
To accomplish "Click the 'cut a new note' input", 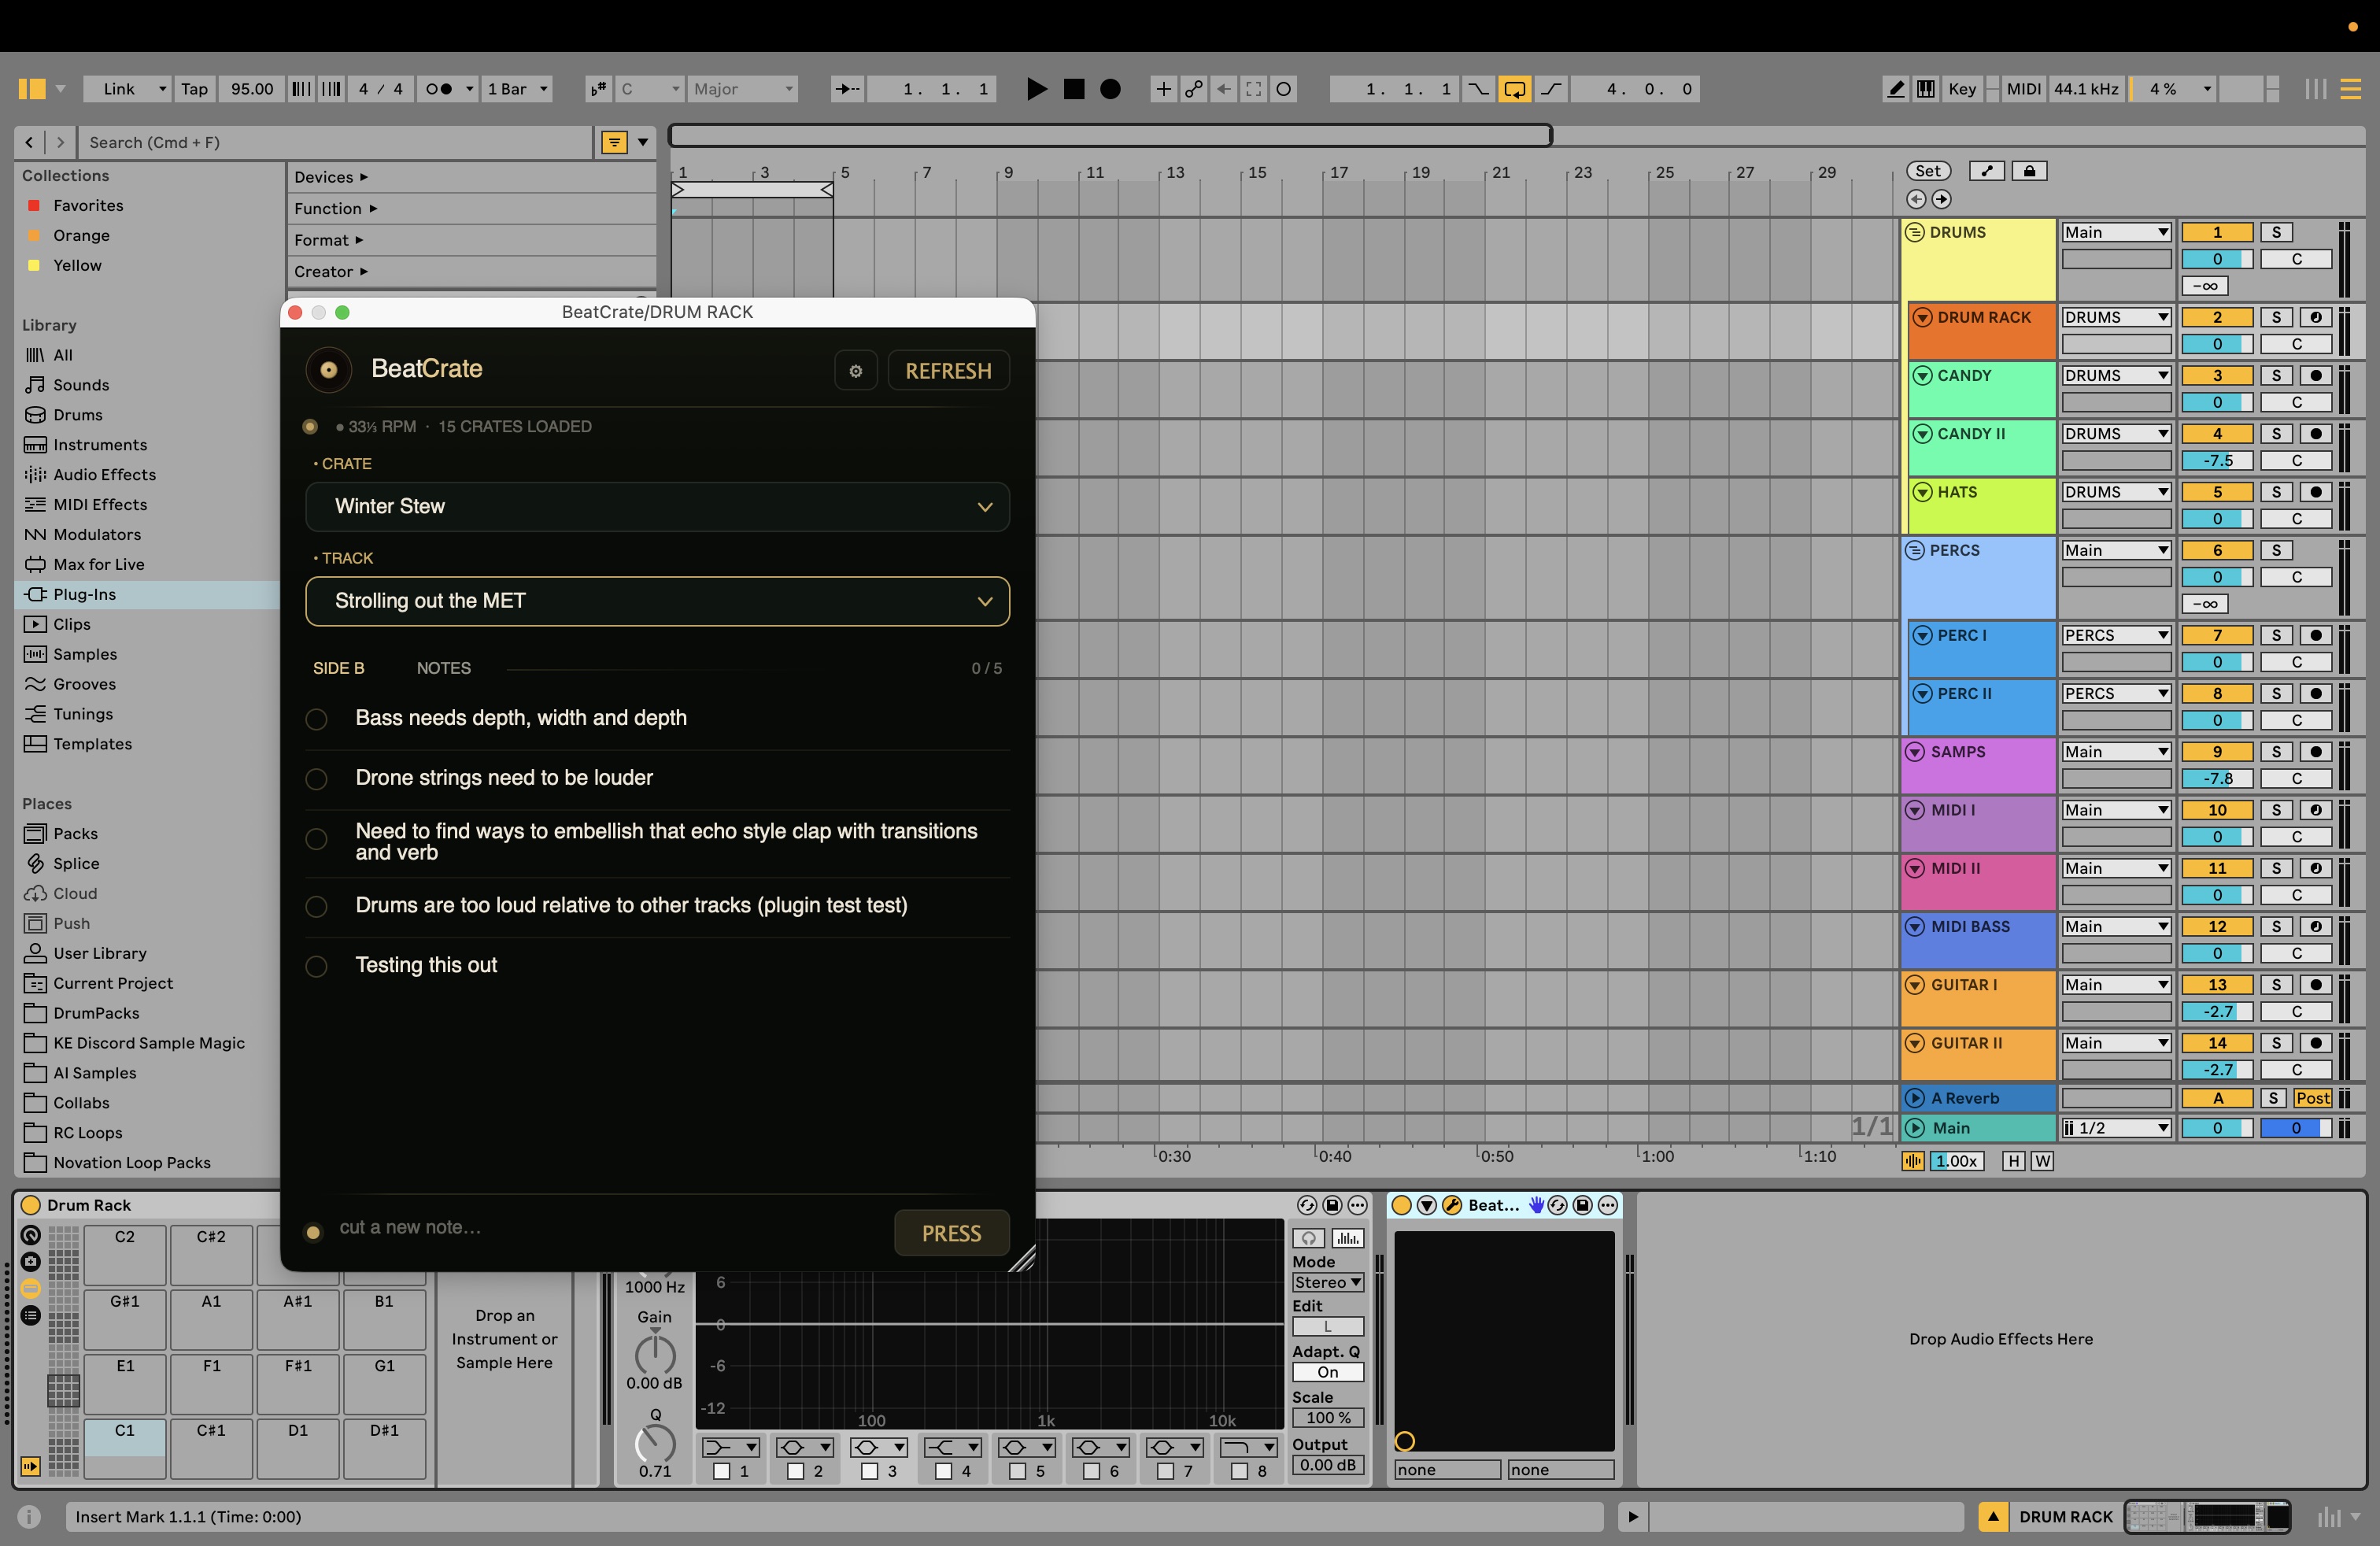I will tap(610, 1227).
